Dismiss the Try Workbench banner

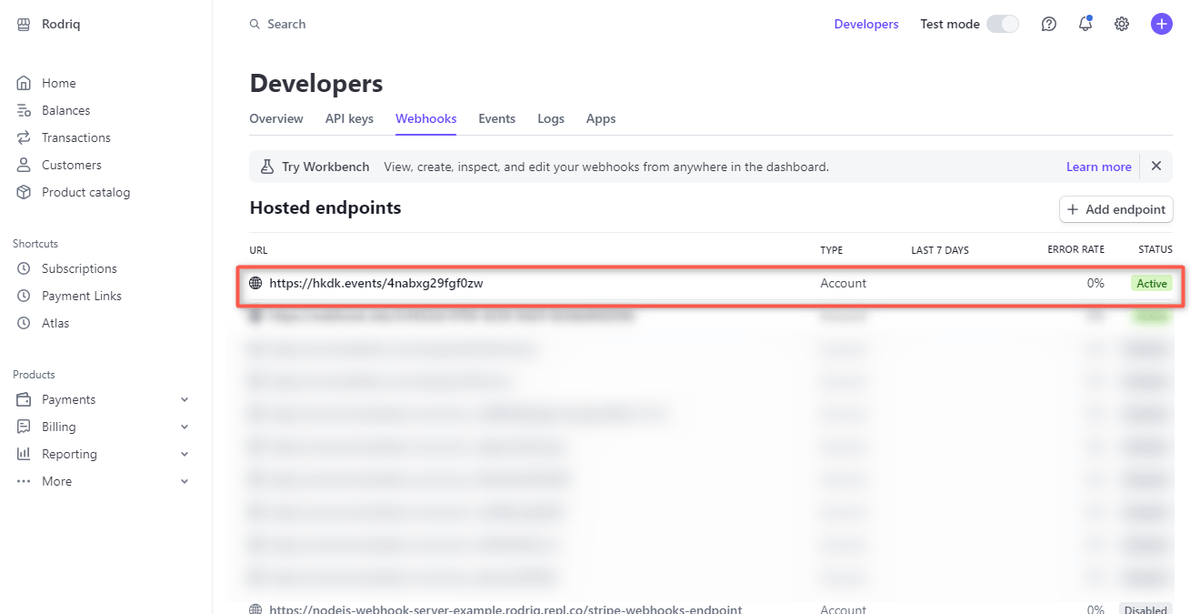[x=1156, y=166]
